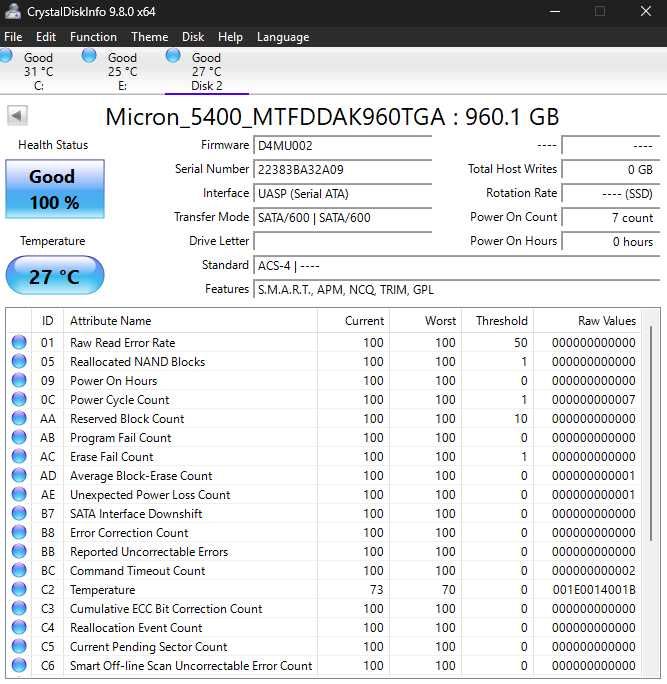Click status icon of Cumulative ECC Bit Correction

pos(19,608)
